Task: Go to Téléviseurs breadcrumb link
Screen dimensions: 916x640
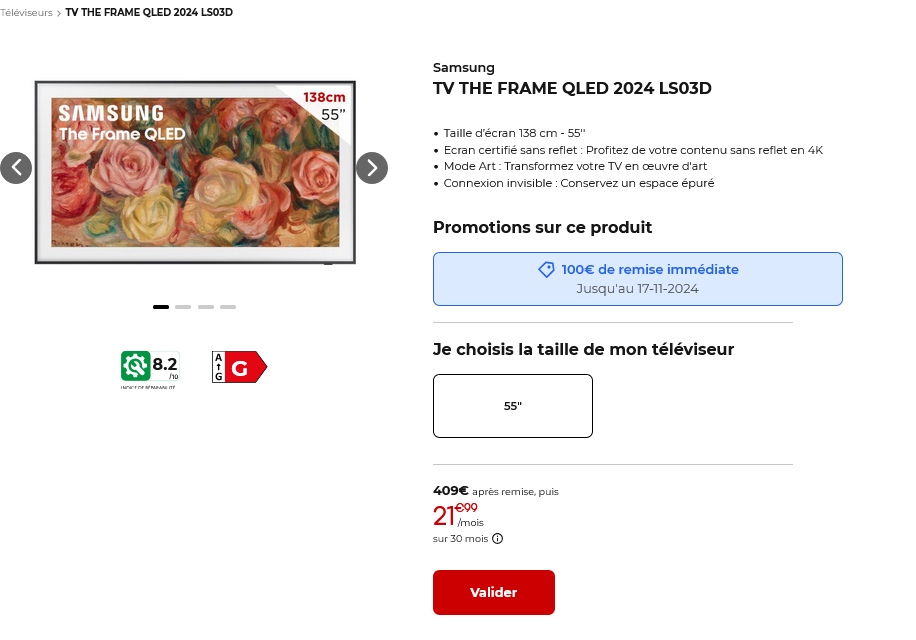Action: (26, 13)
